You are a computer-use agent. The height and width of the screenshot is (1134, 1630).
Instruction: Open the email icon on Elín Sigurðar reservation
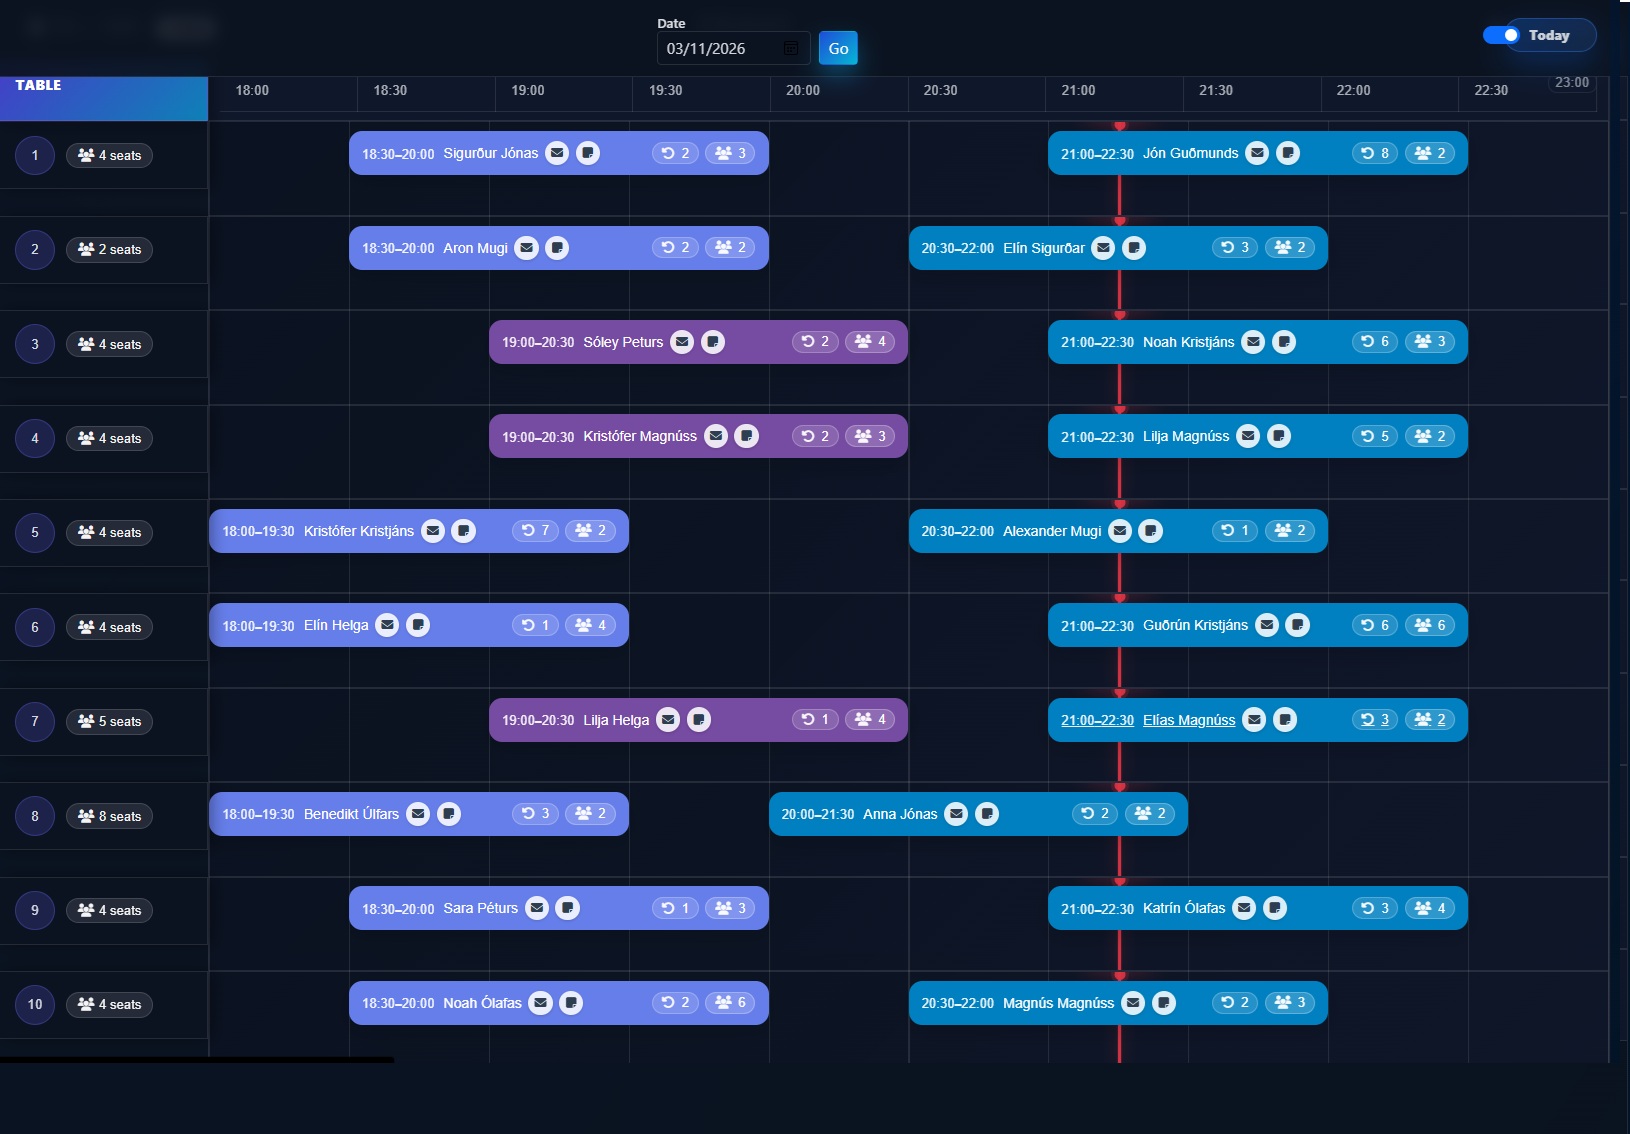(x=1104, y=248)
